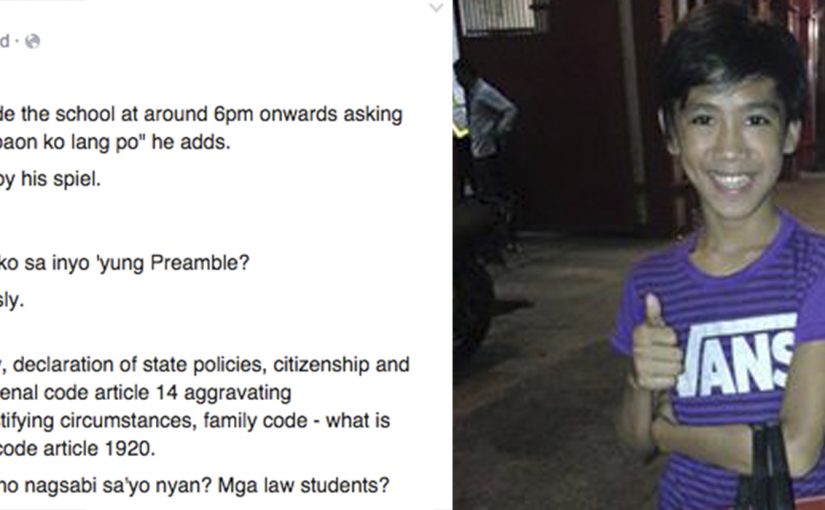Click the line about declaration of state policies
This screenshot has height=510, width=825.
click(205, 364)
